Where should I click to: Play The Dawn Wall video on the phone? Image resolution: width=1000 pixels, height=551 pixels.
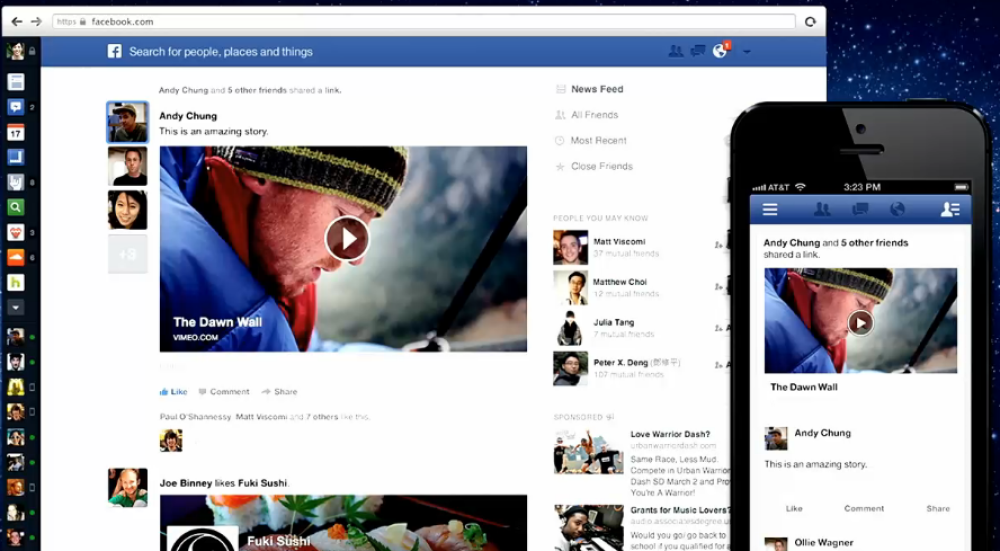tap(860, 323)
